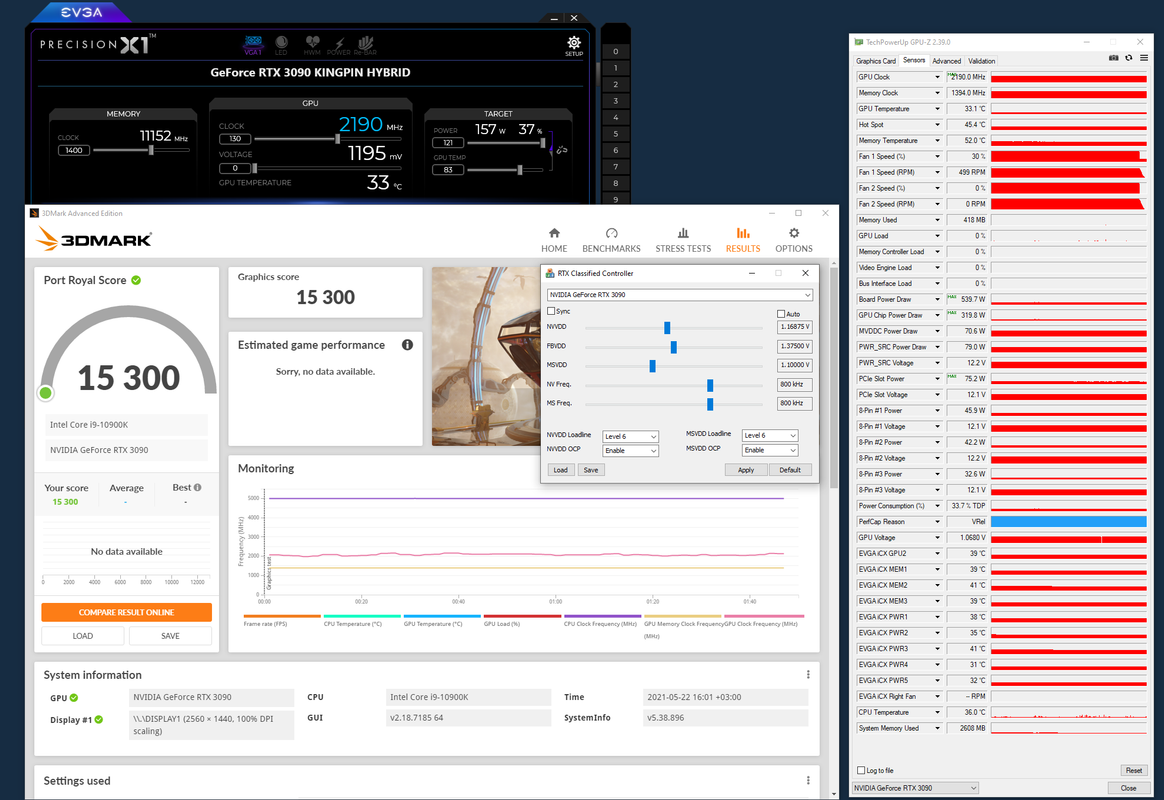Click Reset button in GPU-Z

click(x=1134, y=770)
